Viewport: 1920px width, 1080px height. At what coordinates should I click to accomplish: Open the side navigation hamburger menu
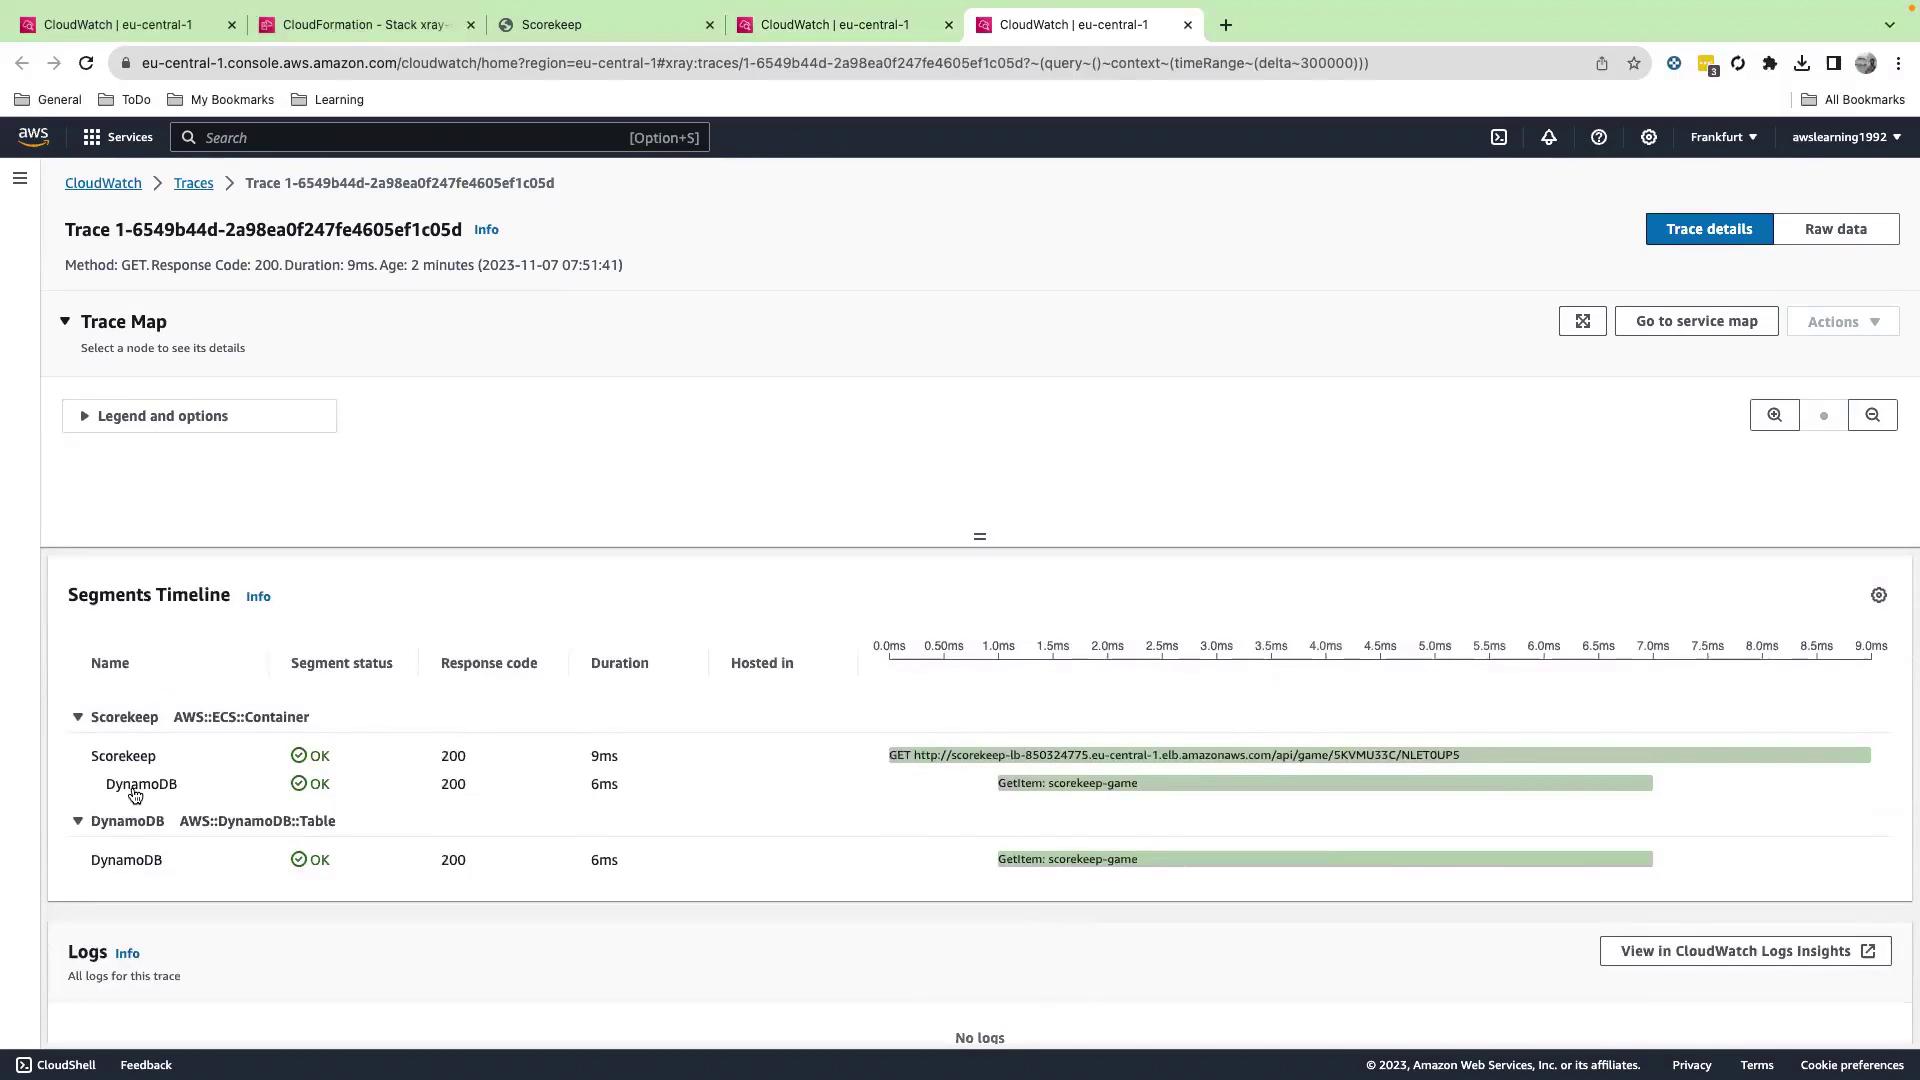click(x=20, y=179)
